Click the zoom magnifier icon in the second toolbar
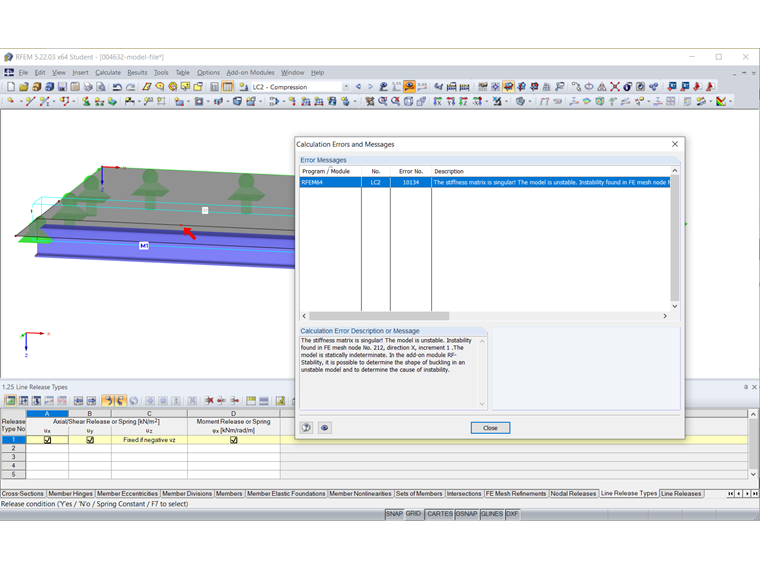Screen dimensions: 760x570 pyautogui.click(x=382, y=101)
